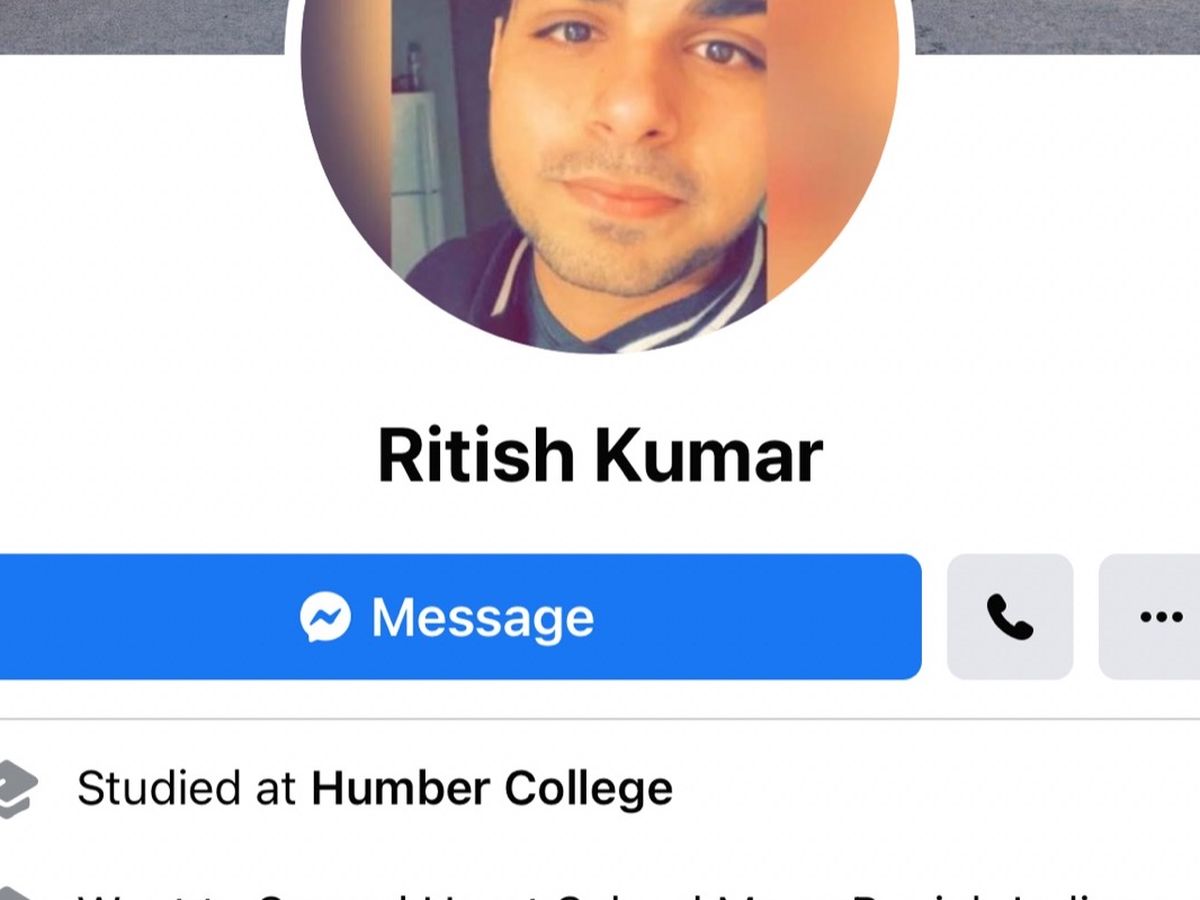Click the Messenger lightning bolt icon
Viewport: 1200px width, 900px height.
325,617
